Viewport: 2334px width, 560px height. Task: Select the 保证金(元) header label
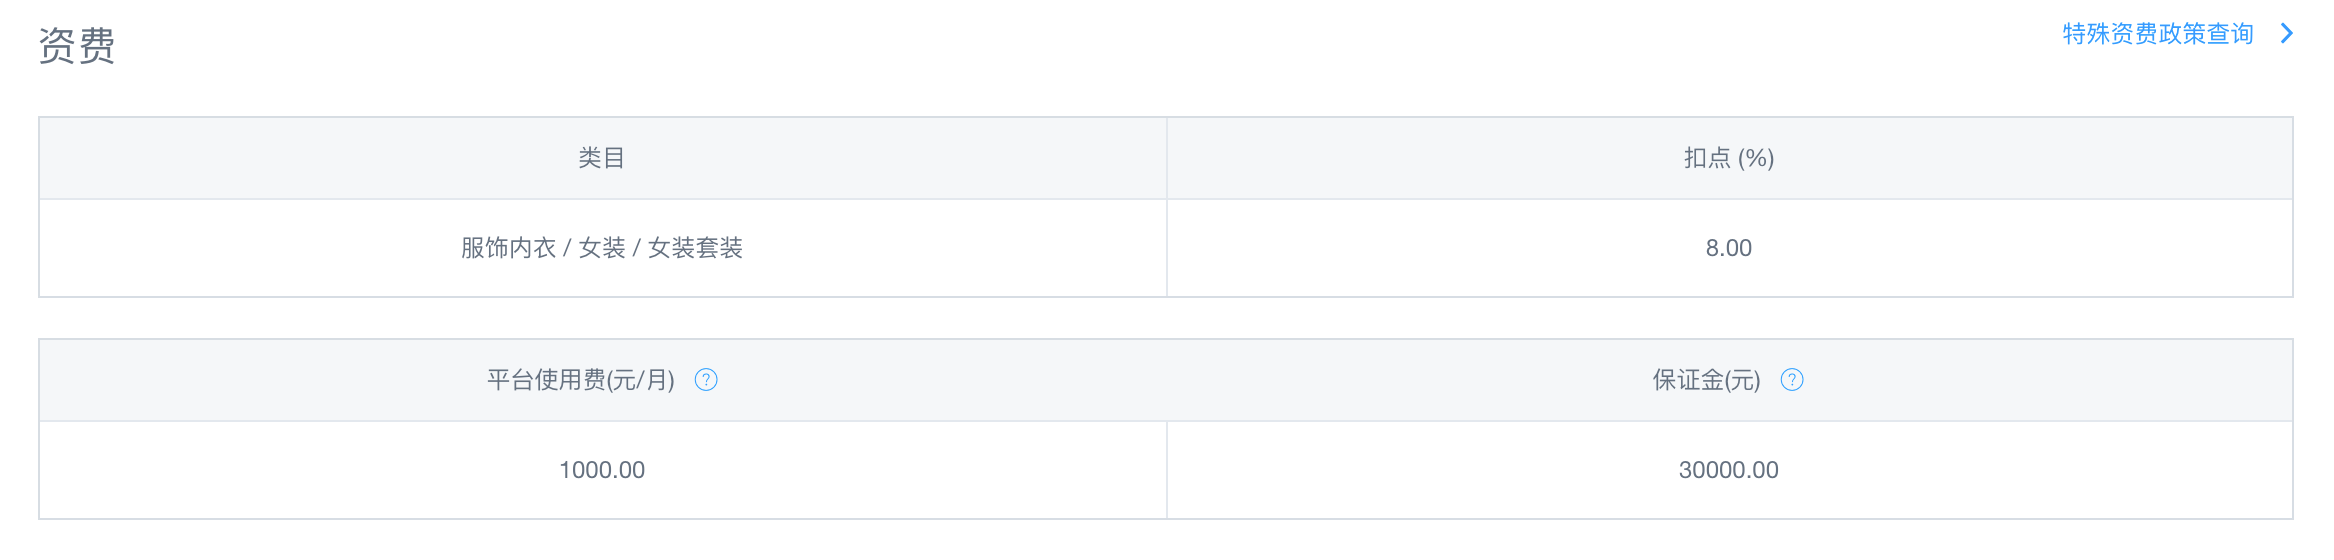pos(1706,380)
